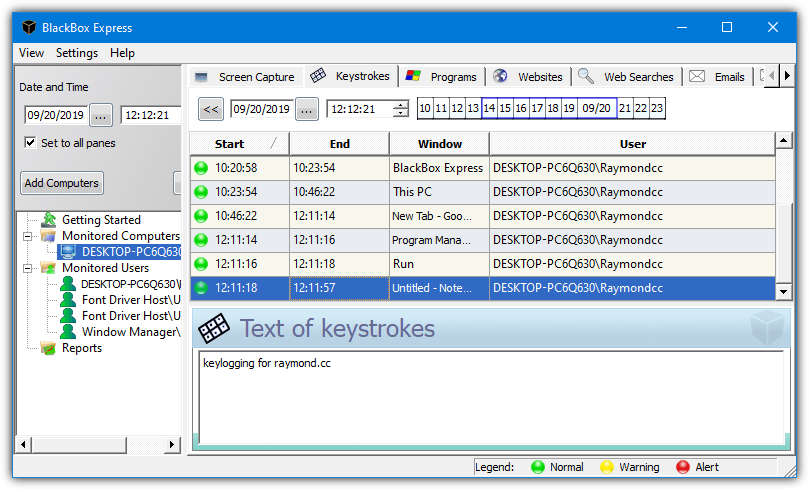Collapse the Monitored Users tree node
This screenshot has width=809, height=489.
[28, 268]
